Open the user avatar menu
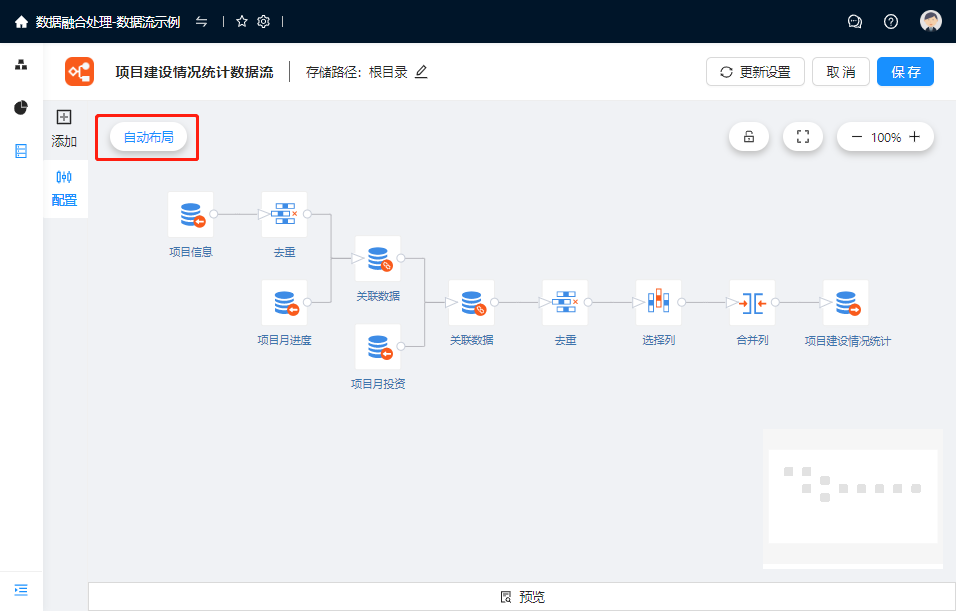The height and width of the screenshot is (611, 956). 931,21
